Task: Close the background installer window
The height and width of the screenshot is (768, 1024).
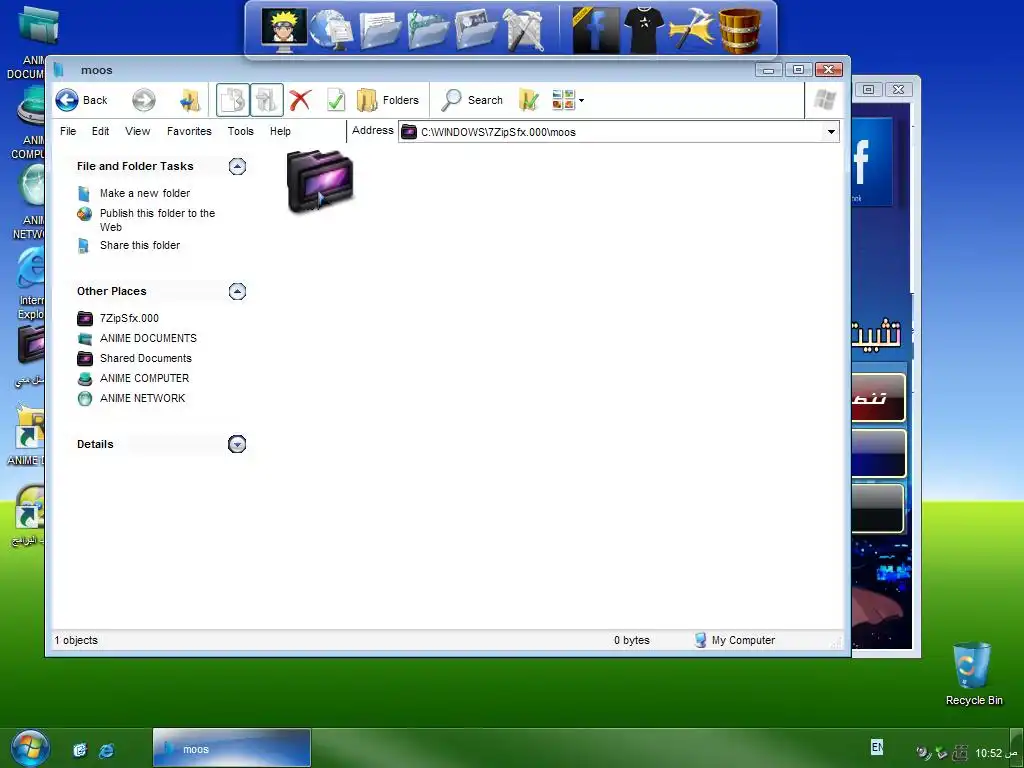Action: click(899, 89)
